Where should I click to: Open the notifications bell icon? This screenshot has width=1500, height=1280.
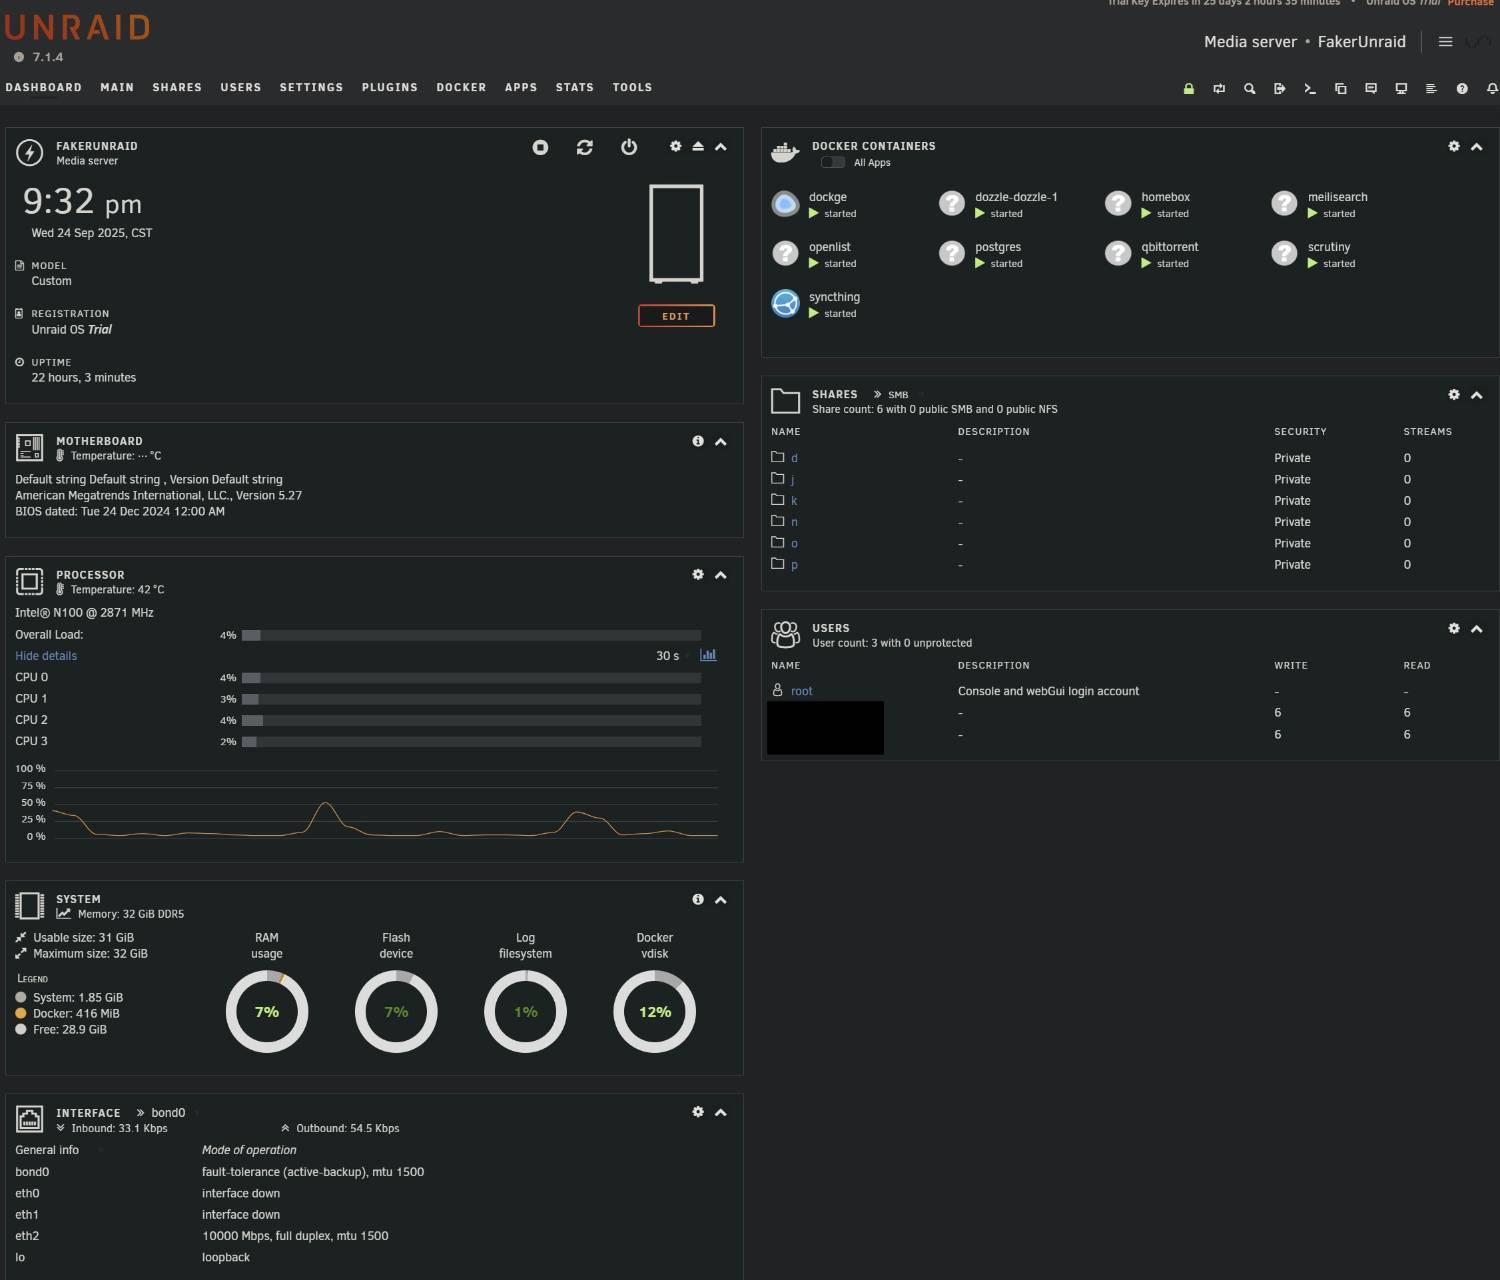(1492, 89)
